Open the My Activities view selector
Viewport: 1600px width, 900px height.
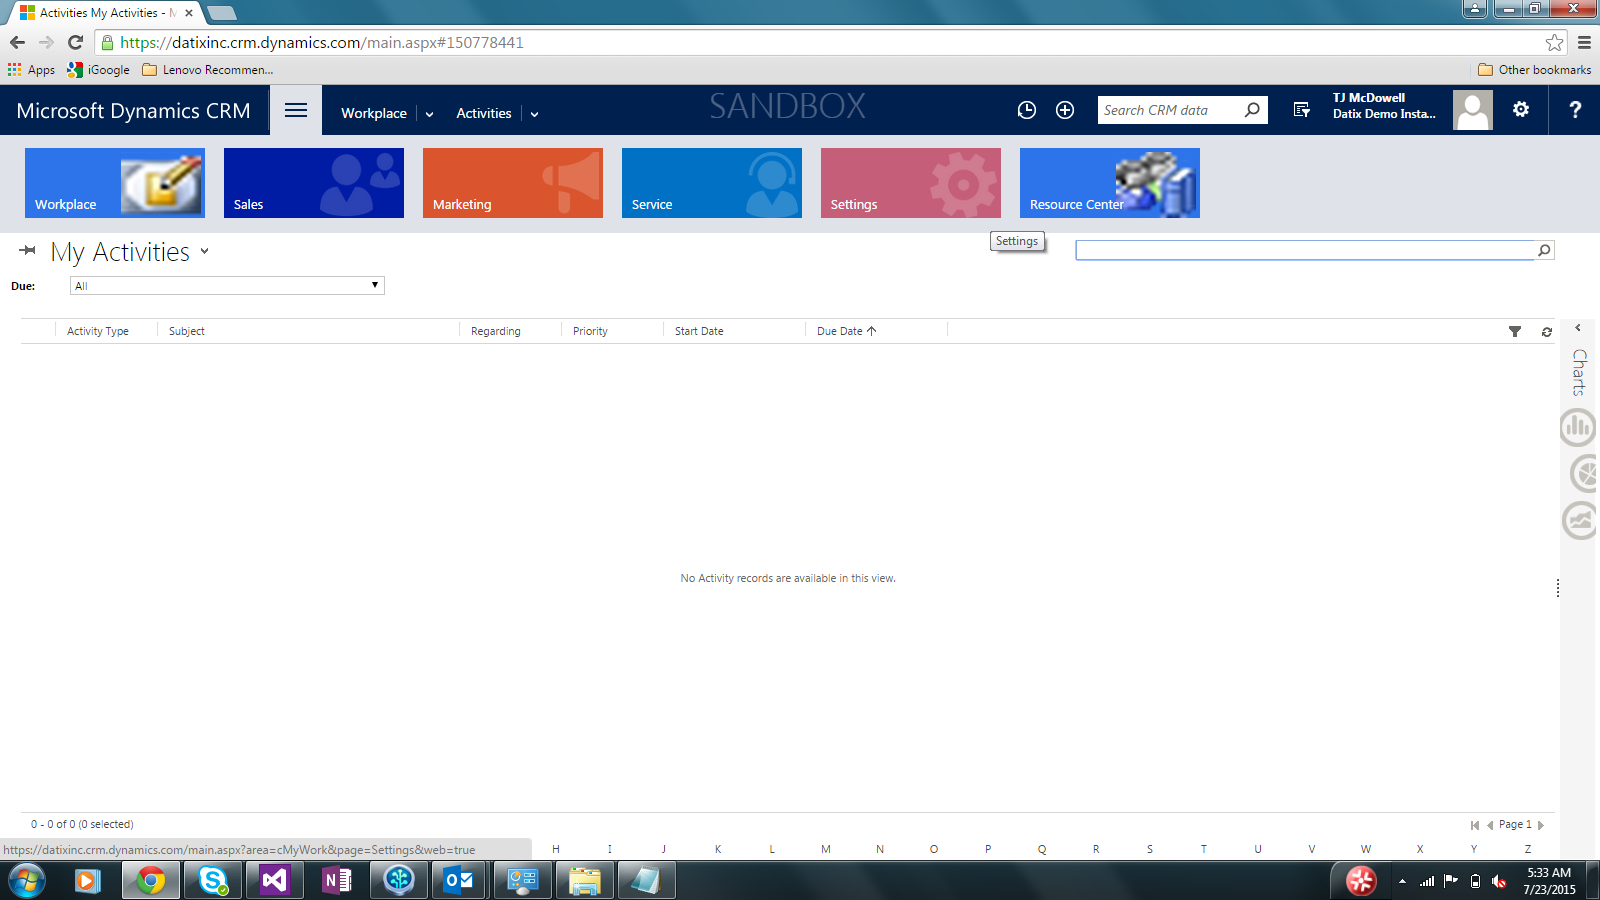204,251
